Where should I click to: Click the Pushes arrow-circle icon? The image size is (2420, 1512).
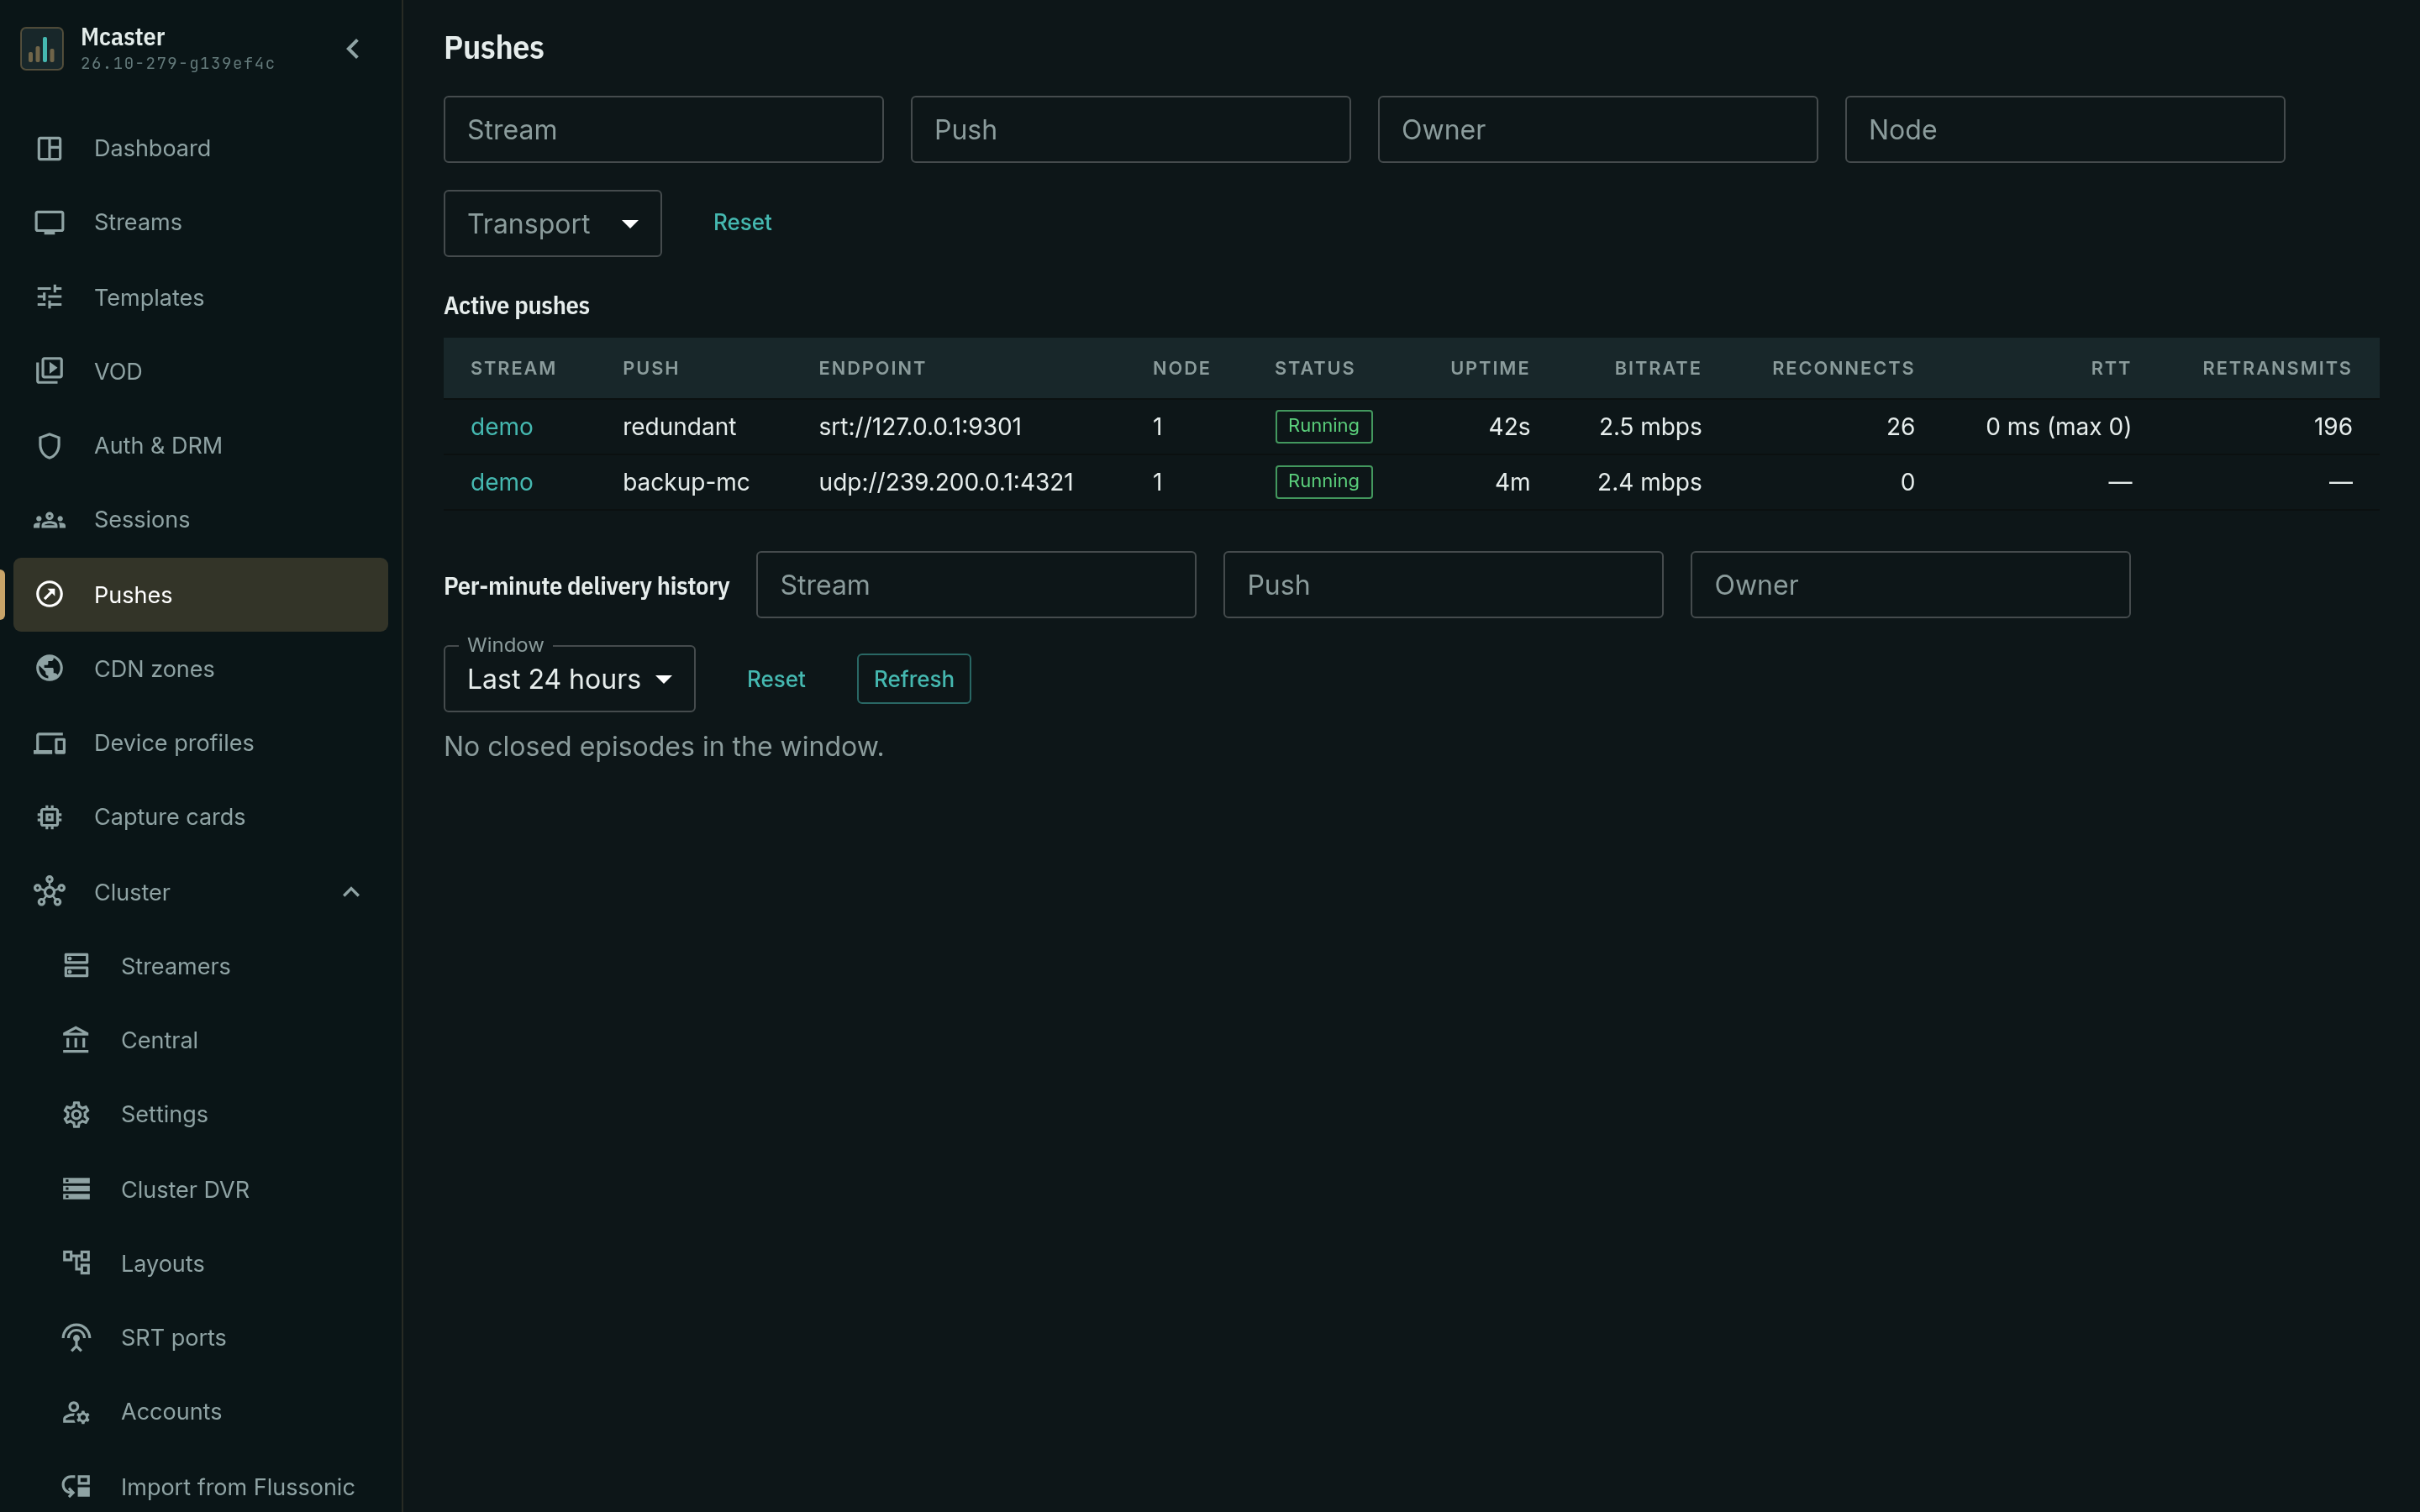tap(49, 594)
